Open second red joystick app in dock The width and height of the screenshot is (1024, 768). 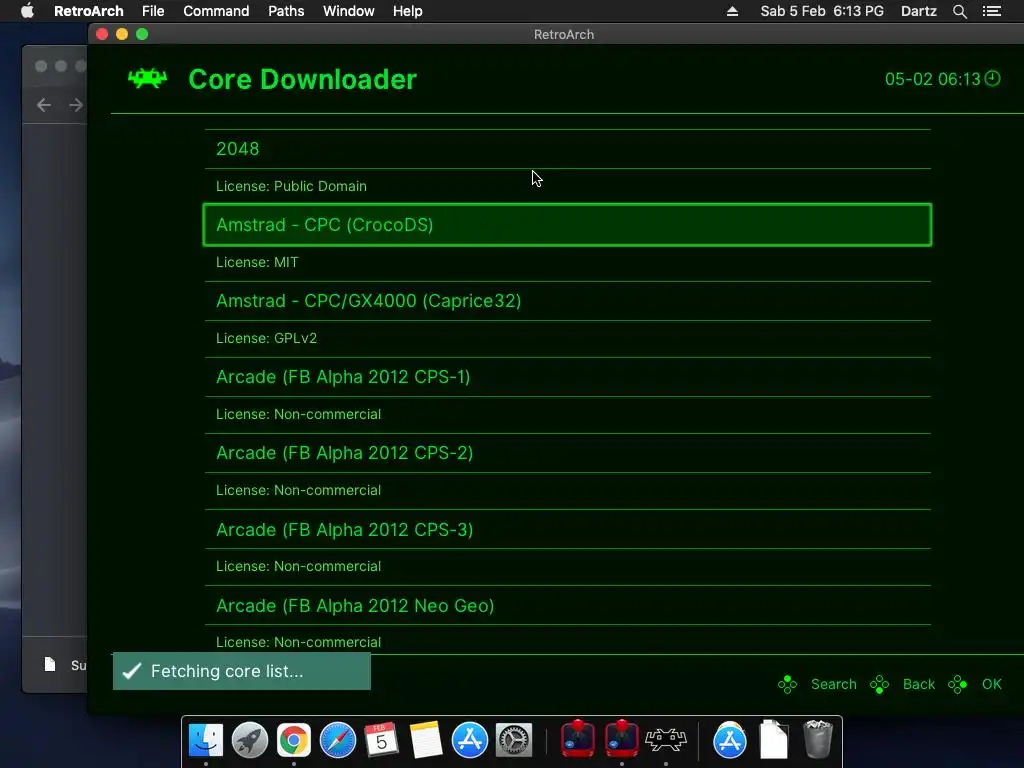(x=622, y=739)
